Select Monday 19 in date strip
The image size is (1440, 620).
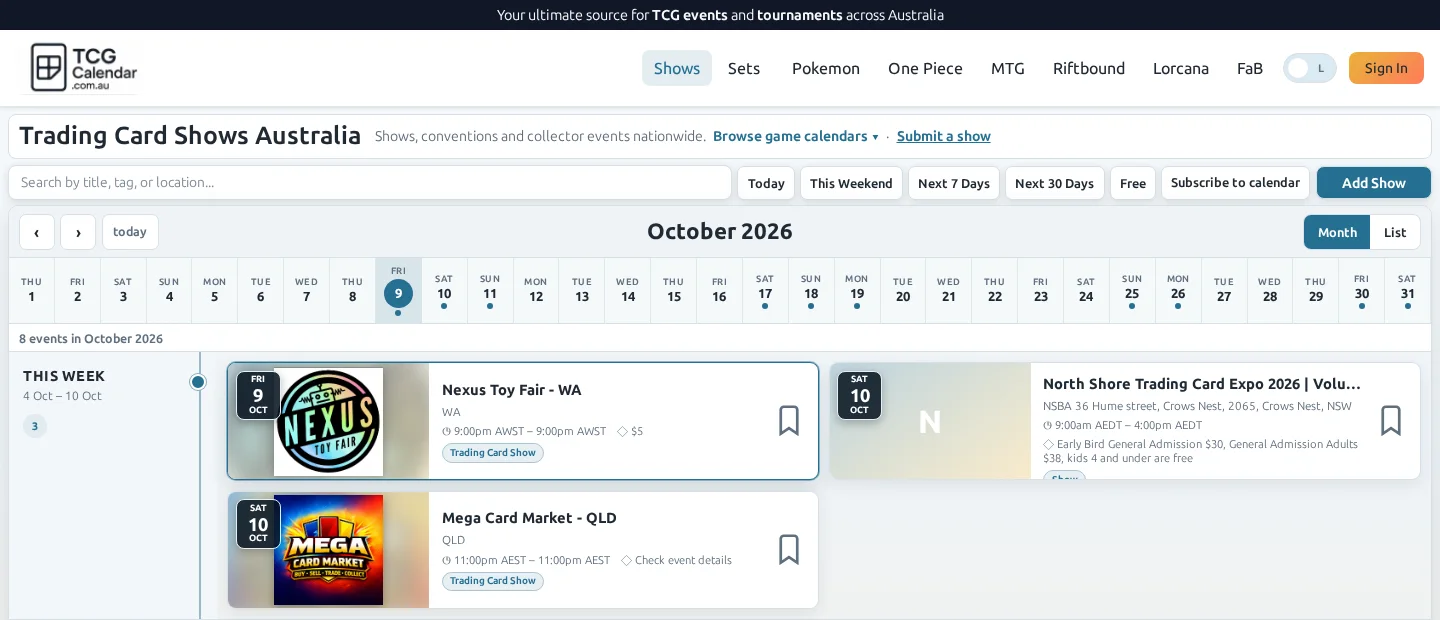point(857,290)
